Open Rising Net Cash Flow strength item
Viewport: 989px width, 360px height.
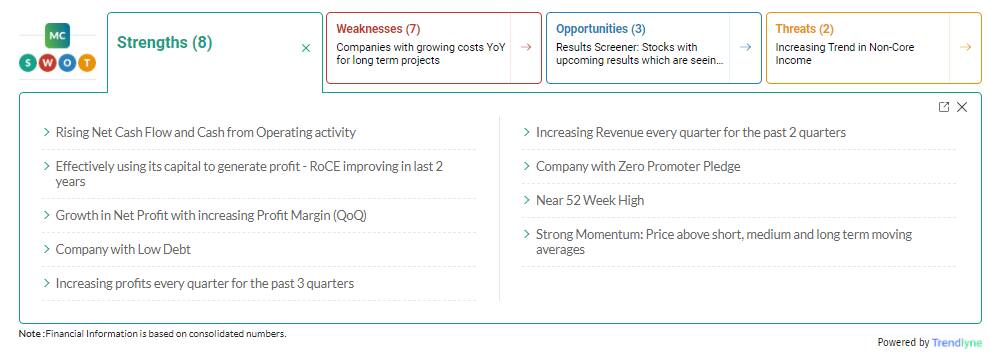coord(206,132)
